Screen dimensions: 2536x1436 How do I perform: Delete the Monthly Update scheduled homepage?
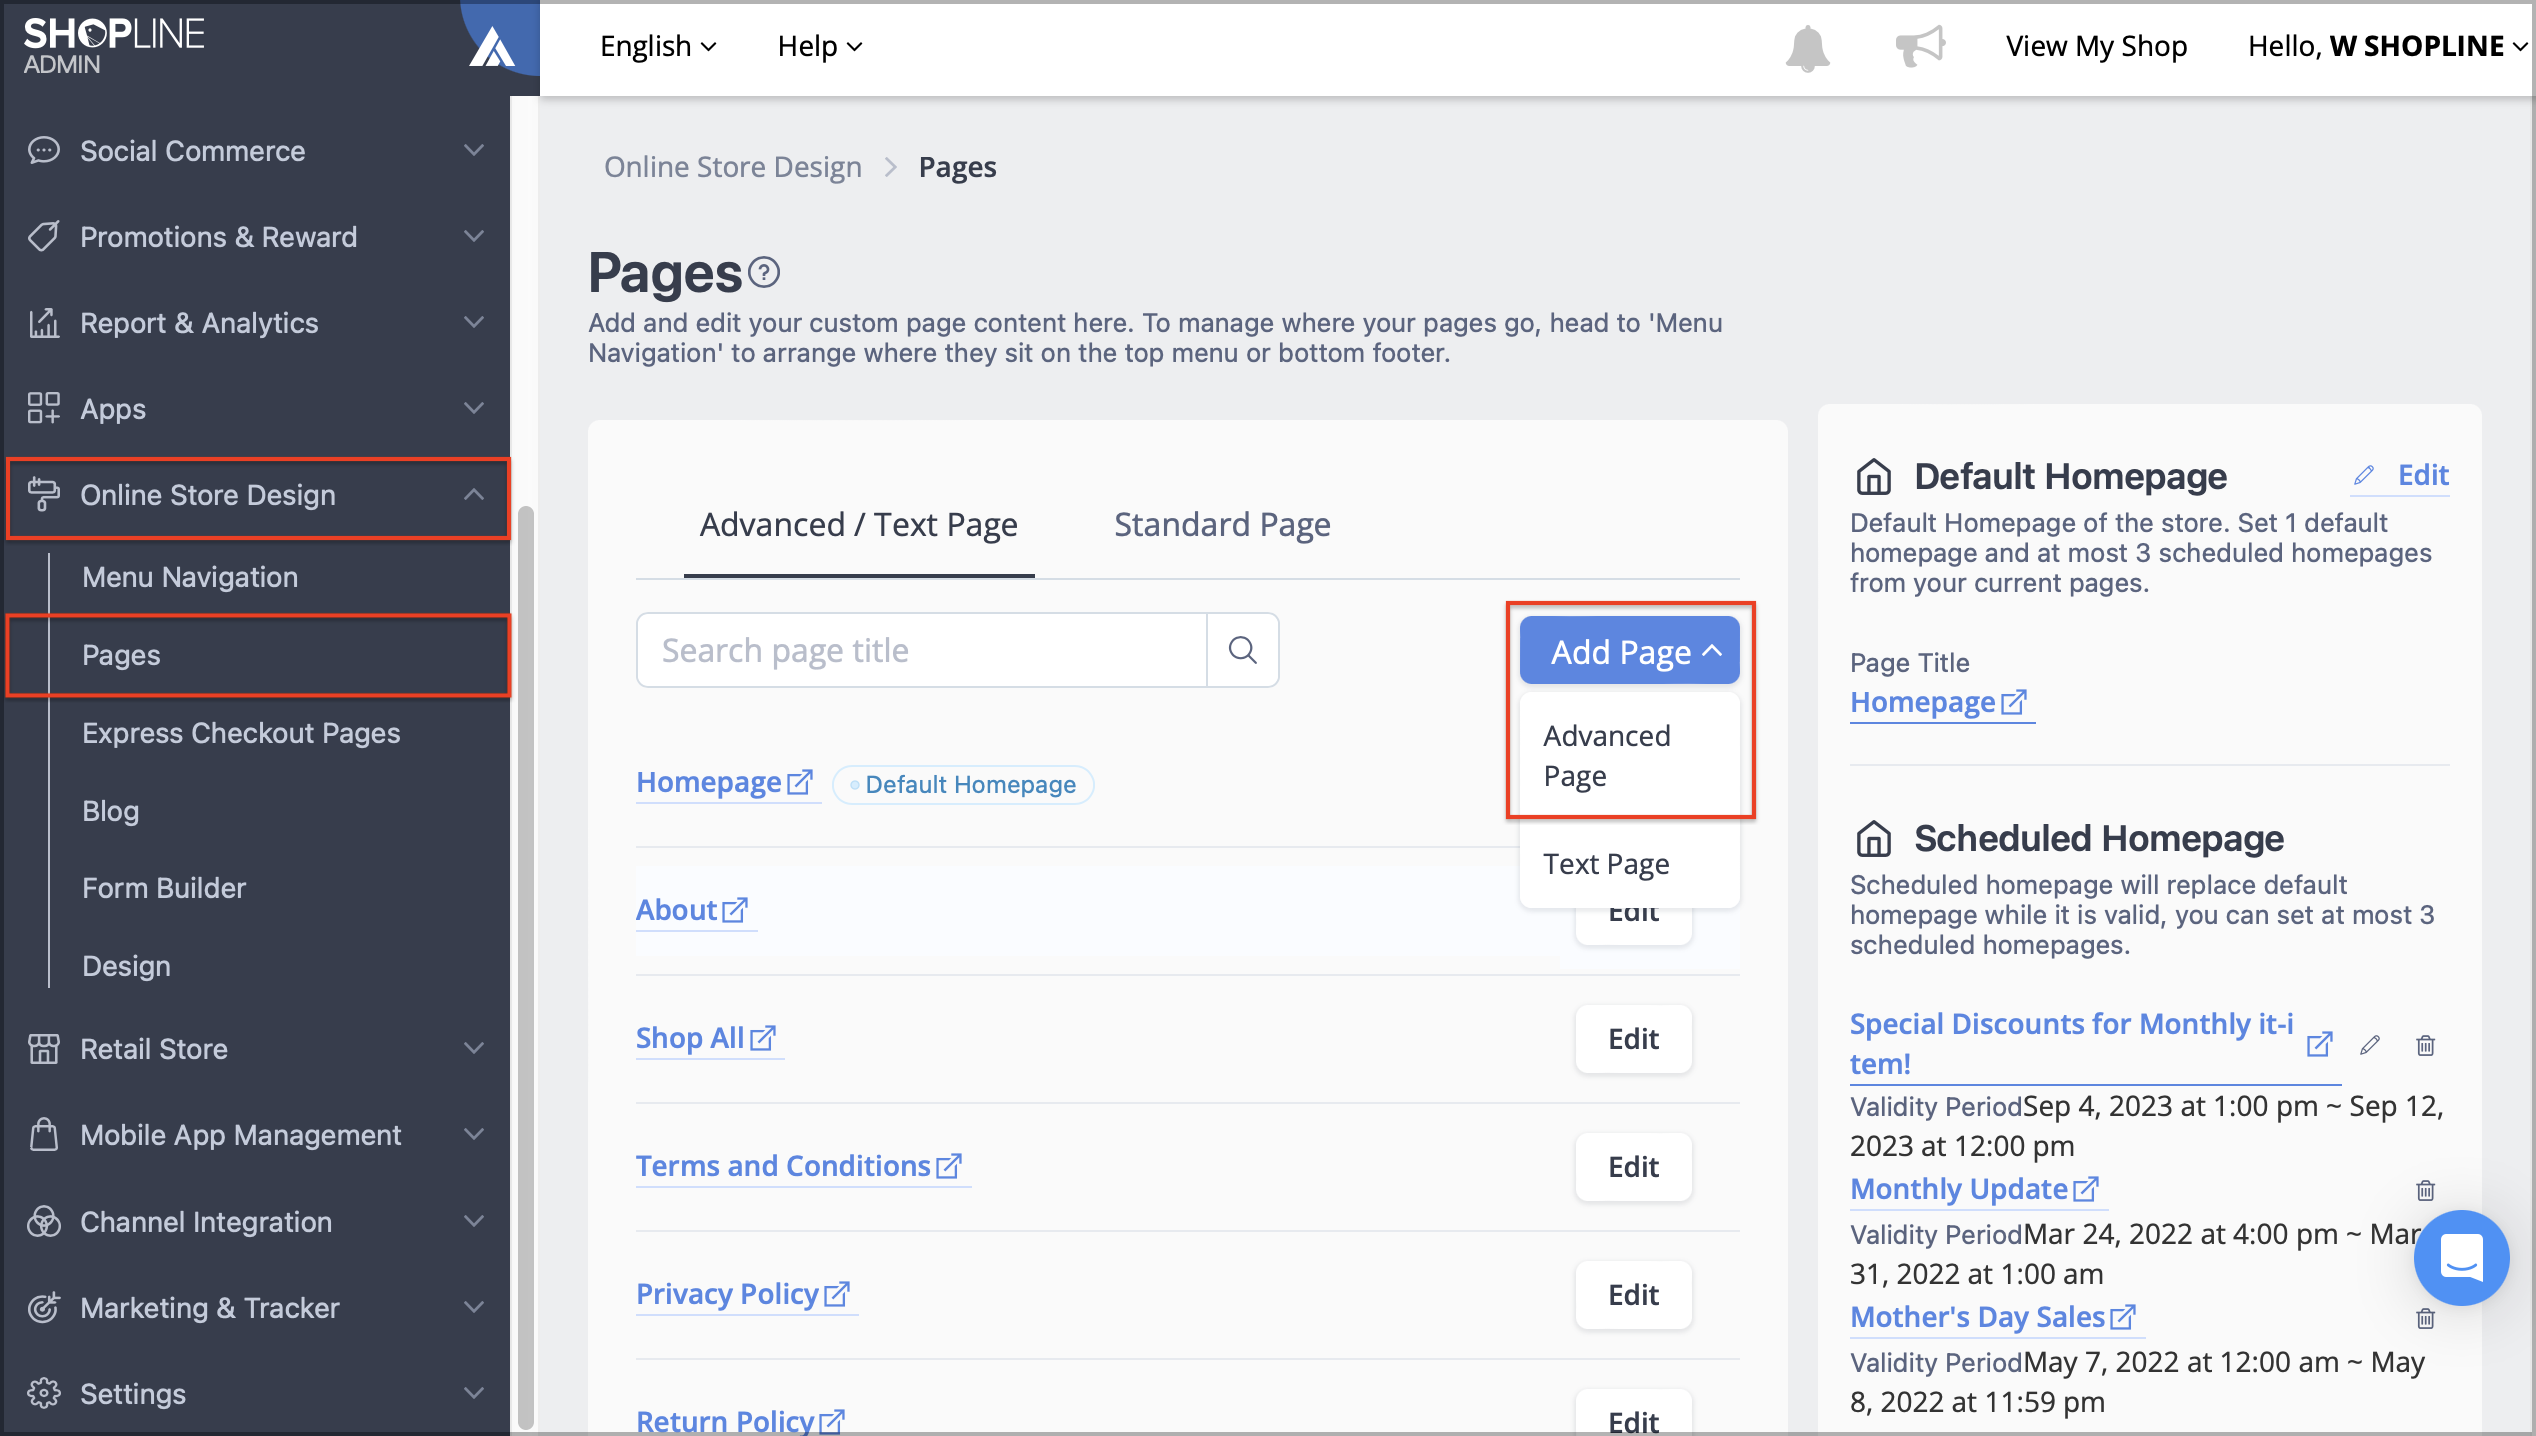point(2425,1190)
